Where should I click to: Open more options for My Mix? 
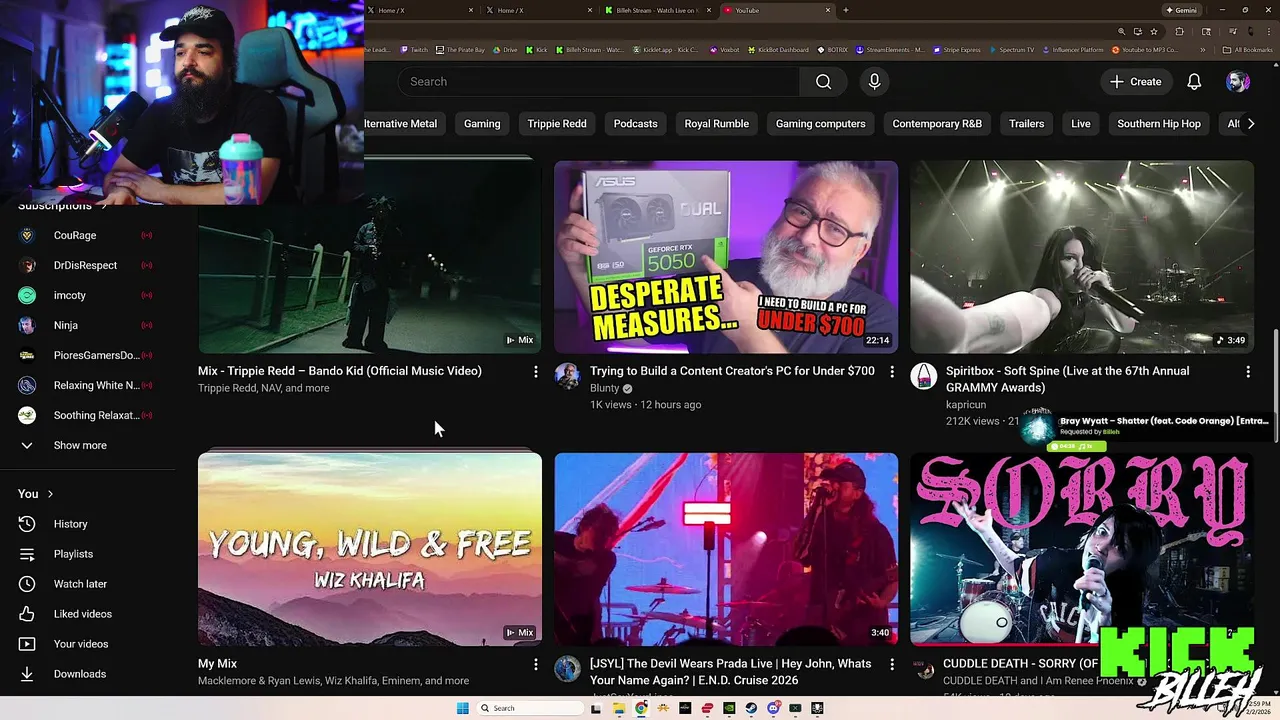click(x=535, y=664)
